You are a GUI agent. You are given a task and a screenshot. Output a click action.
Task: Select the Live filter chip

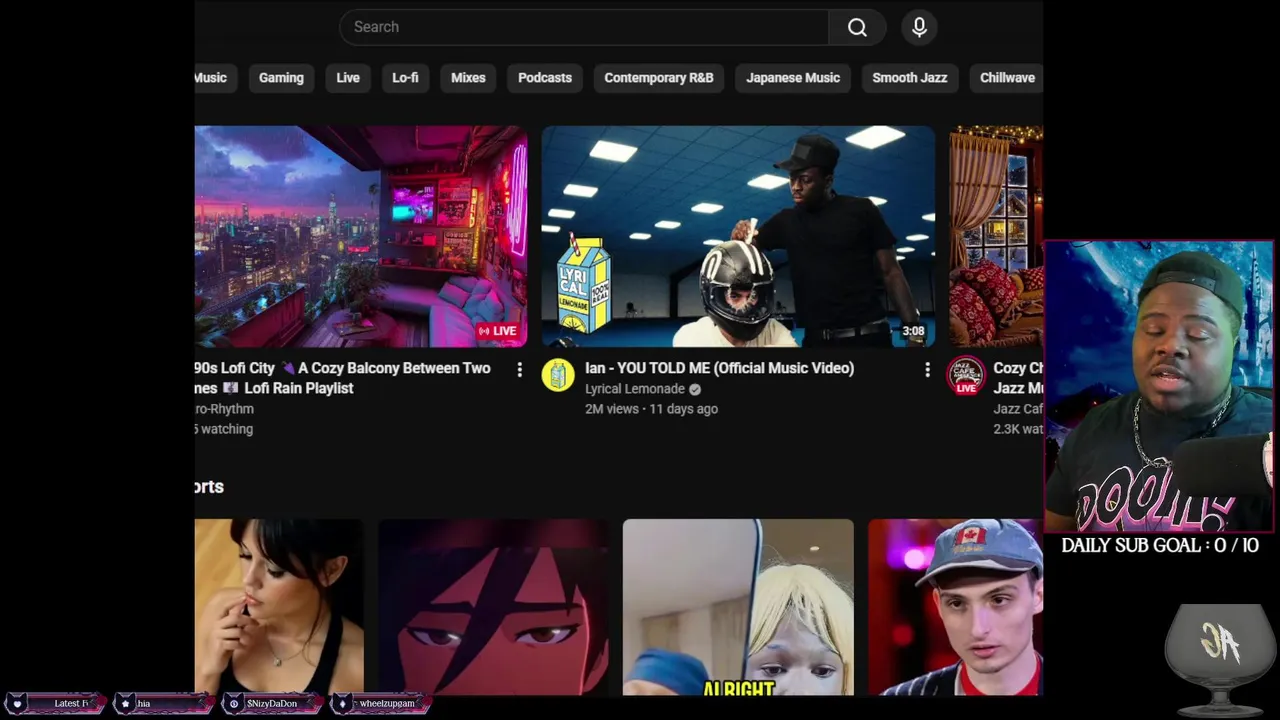[348, 78]
